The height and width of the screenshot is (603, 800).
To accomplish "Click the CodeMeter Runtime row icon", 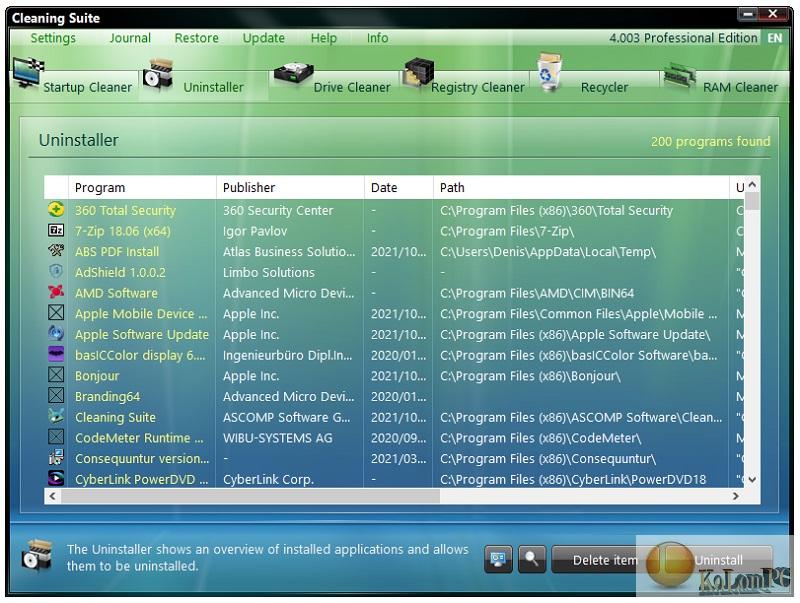I will [56, 437].
